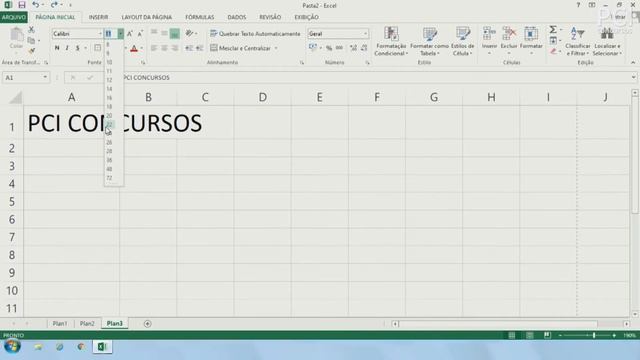The height and width of the screenshot is (360, 640).
Task: Switch to the DADOS tab
Action: (x=237, y=17)
